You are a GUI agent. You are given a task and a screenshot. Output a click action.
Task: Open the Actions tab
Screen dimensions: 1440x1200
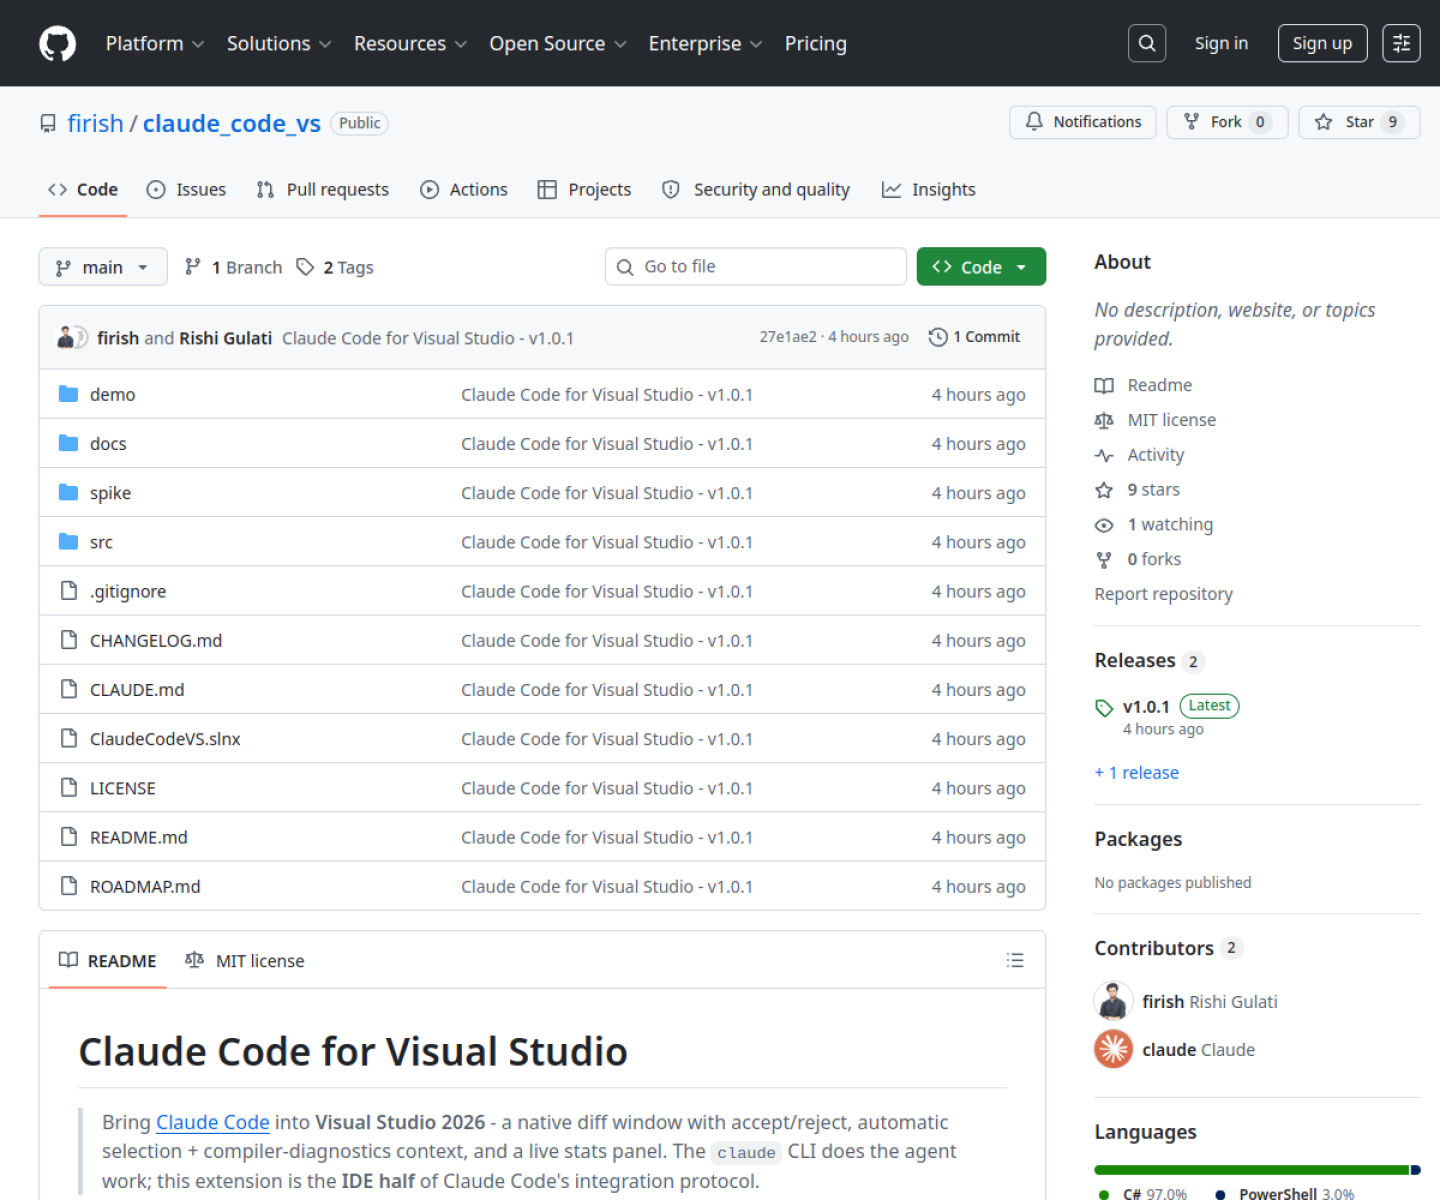[464, 189]
